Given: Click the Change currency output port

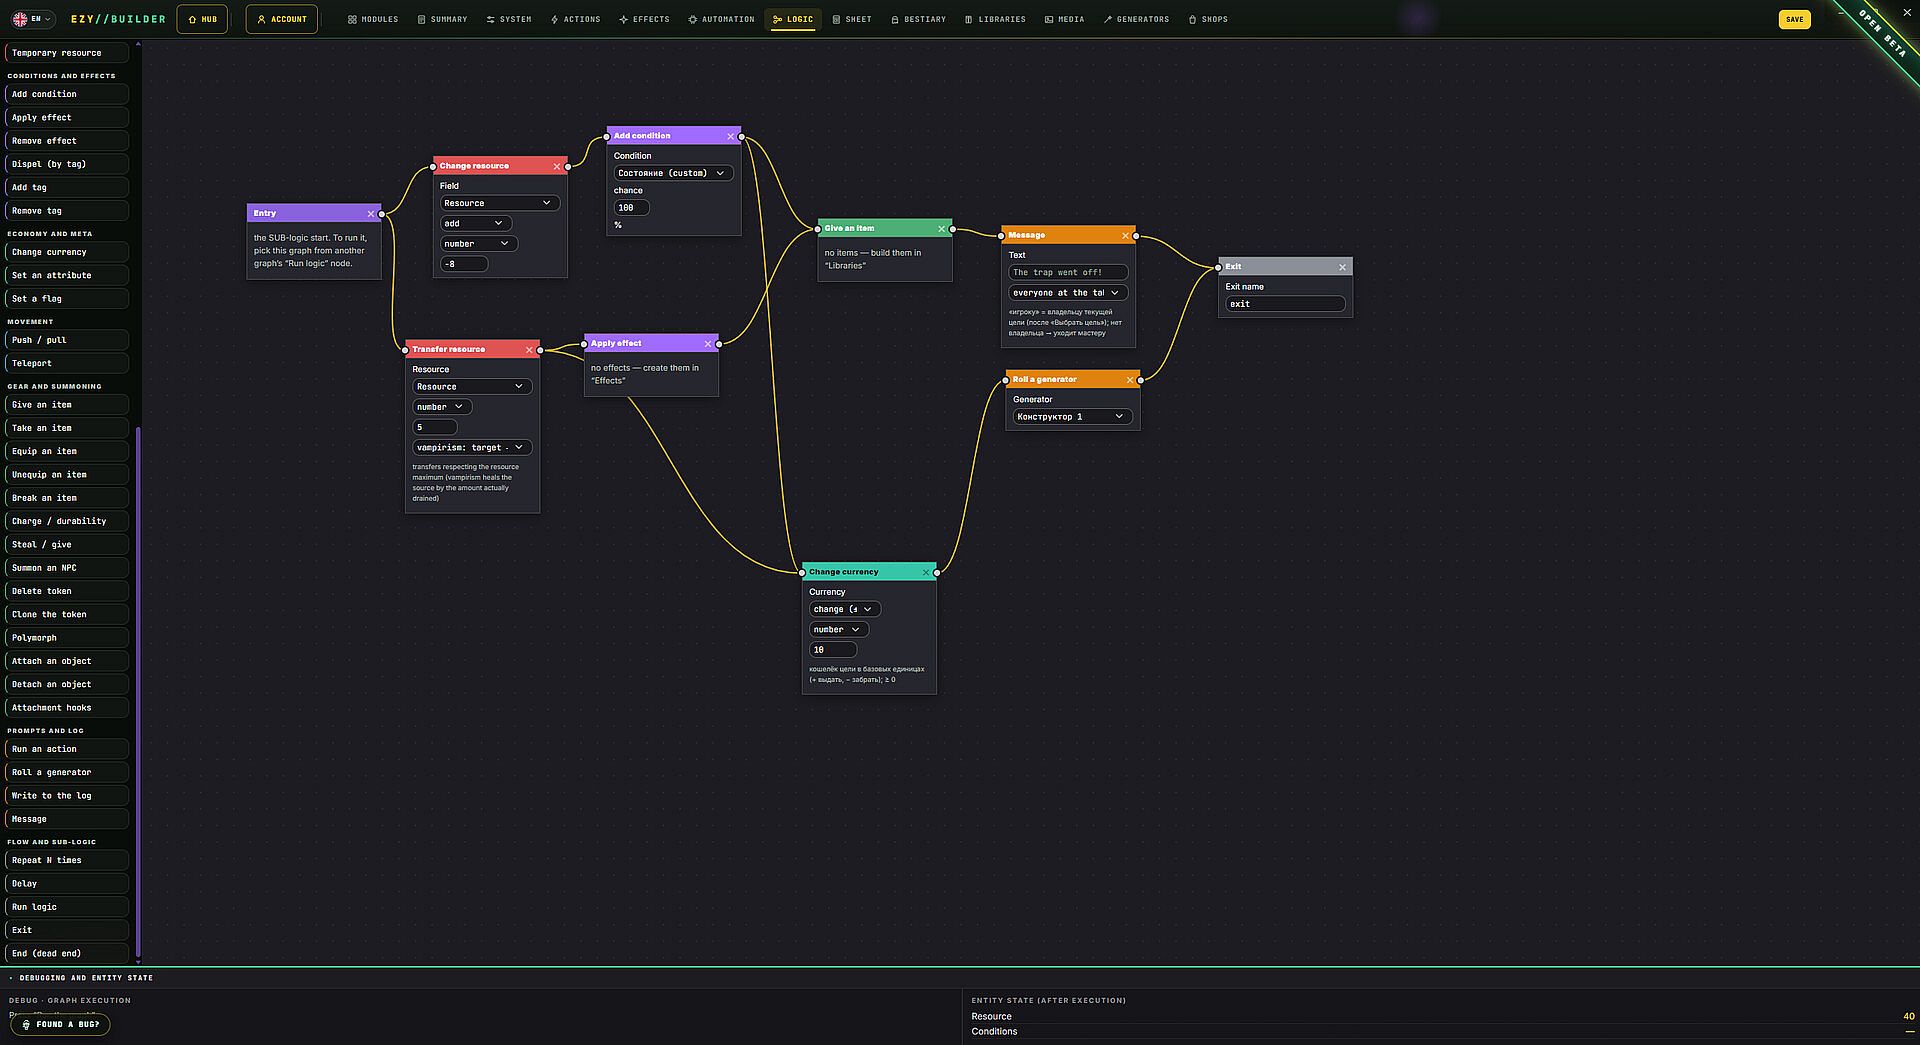Looking at the screenshot, I should tap(937, 573).
